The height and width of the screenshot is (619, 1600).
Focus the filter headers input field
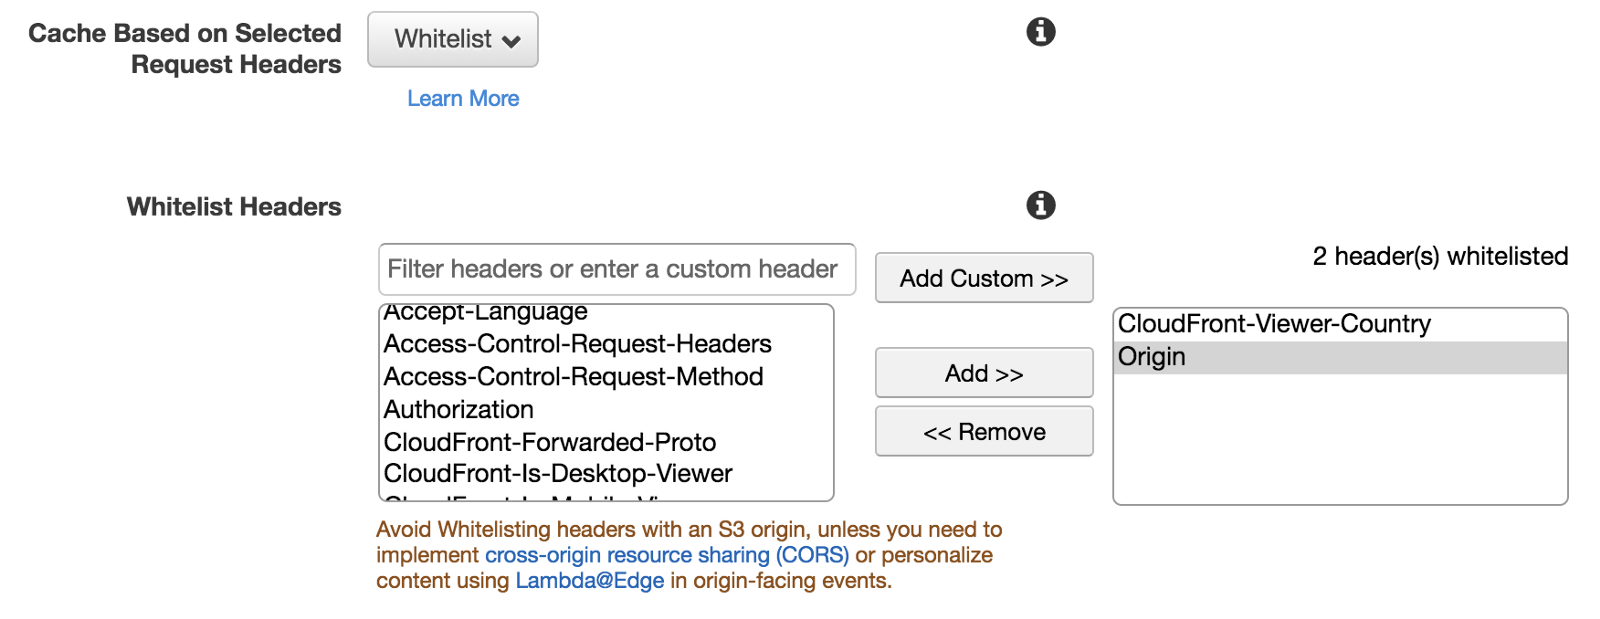pyautogui.click(x=616, y=269)
